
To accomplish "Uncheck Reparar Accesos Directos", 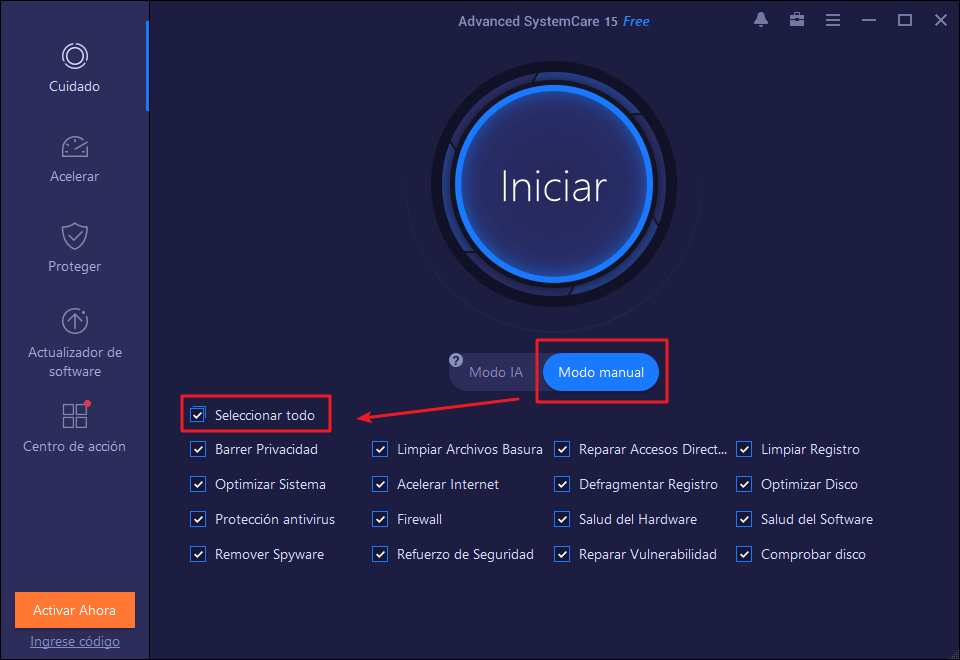I will tap(562, 449).
